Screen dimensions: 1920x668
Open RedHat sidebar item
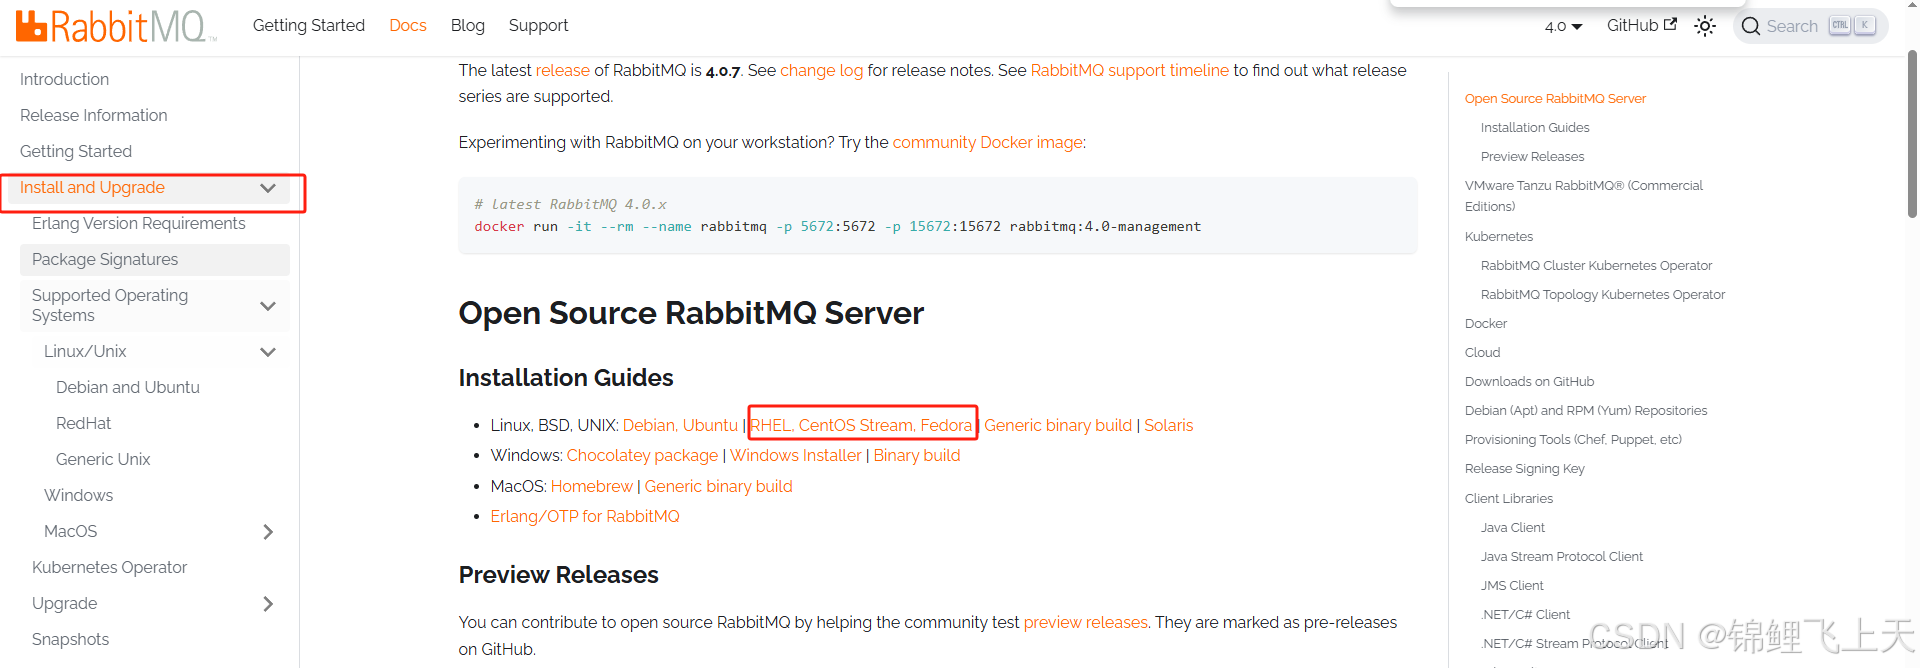click(x=84, y=423)
